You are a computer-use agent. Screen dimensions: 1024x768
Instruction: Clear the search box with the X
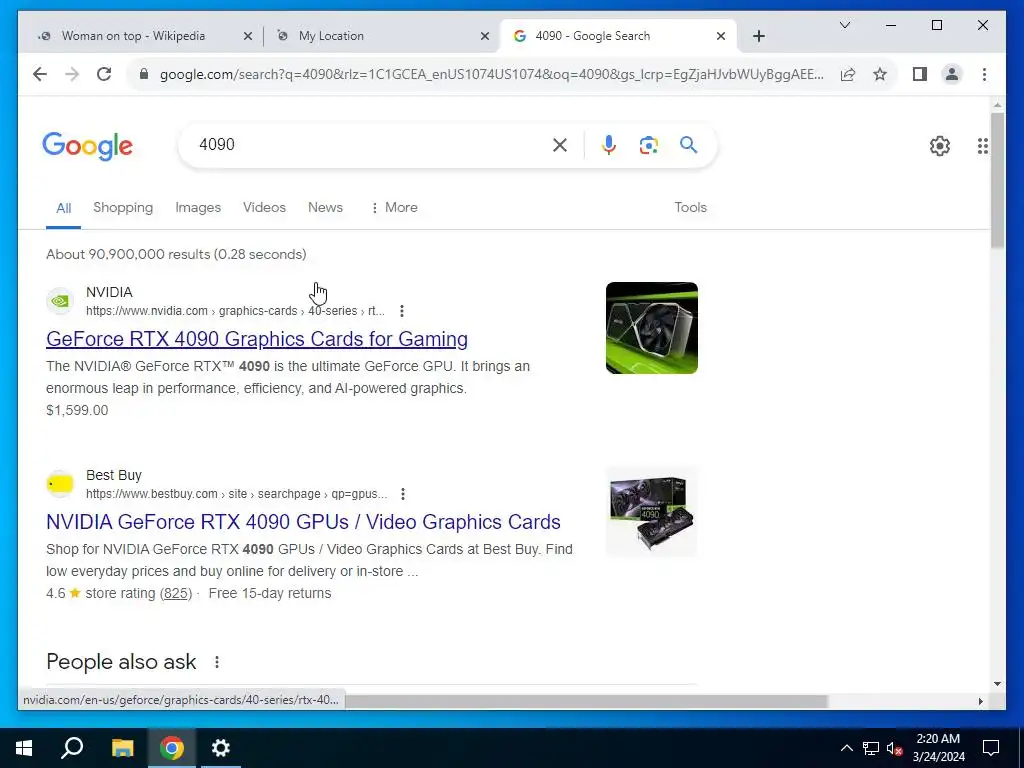560,145
